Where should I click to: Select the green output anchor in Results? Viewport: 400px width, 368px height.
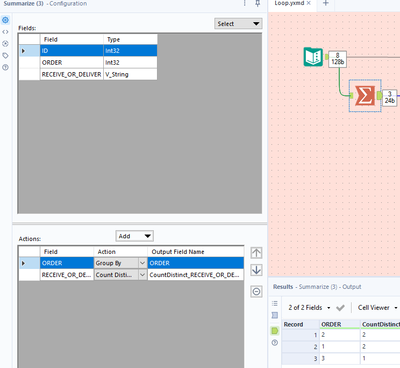point(275,330)
